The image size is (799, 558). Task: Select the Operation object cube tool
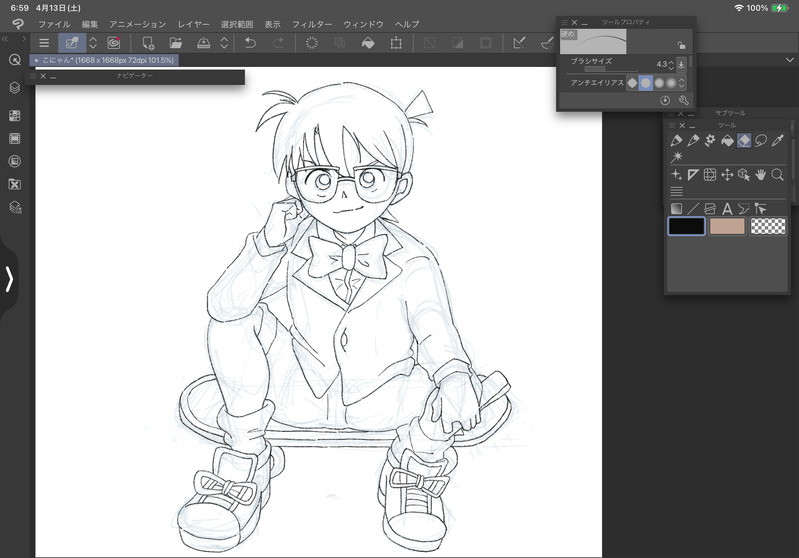coord(744,175)
